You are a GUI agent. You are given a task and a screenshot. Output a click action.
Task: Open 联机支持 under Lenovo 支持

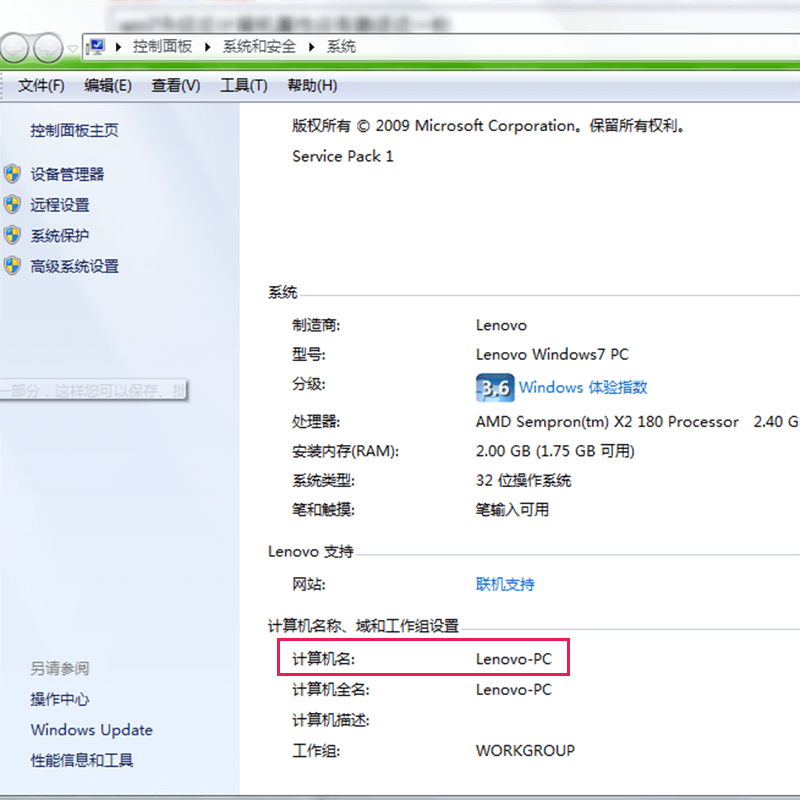tap(505, 585)
